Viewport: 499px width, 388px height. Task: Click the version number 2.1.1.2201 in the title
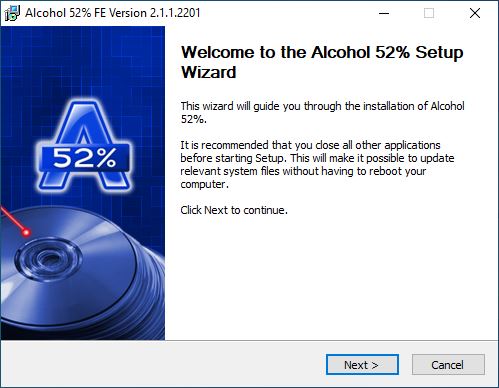tap(175, 13)
